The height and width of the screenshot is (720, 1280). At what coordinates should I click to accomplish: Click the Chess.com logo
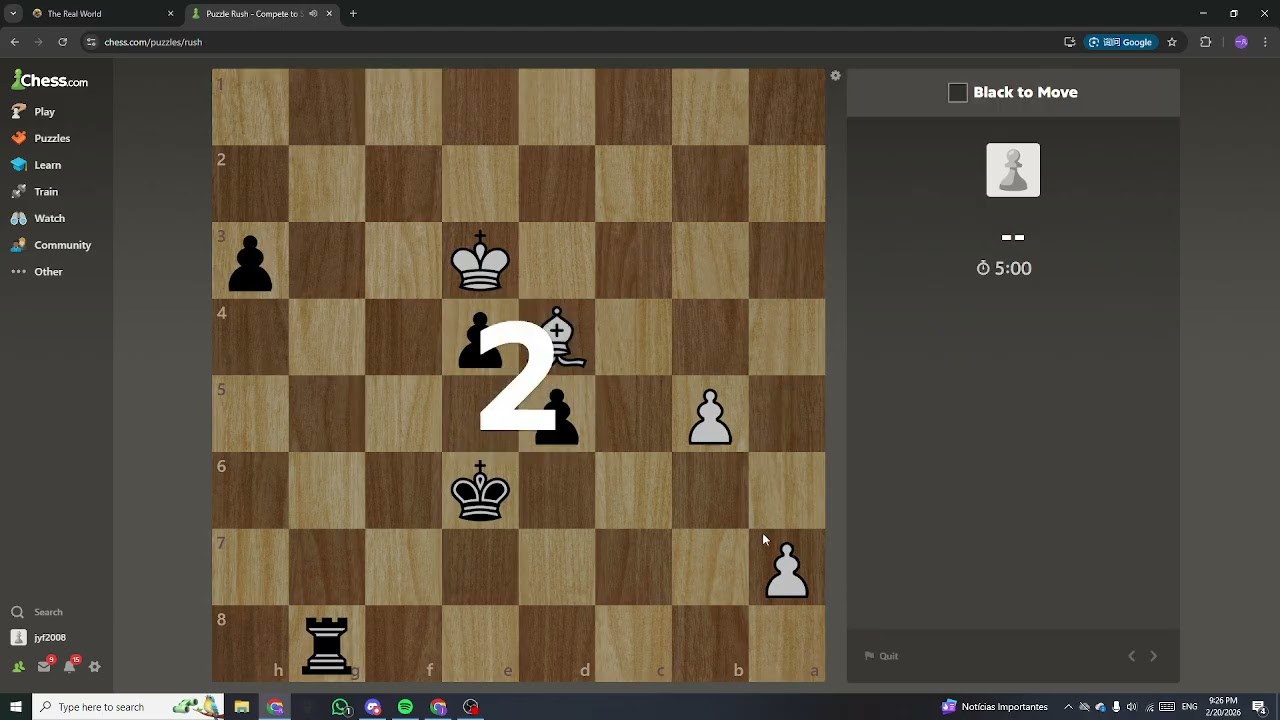50,80
